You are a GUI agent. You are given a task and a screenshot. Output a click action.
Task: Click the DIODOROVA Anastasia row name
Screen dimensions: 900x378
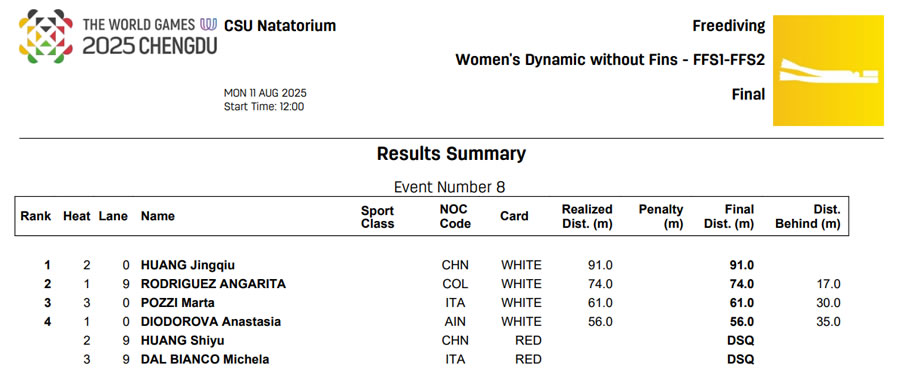211,322
